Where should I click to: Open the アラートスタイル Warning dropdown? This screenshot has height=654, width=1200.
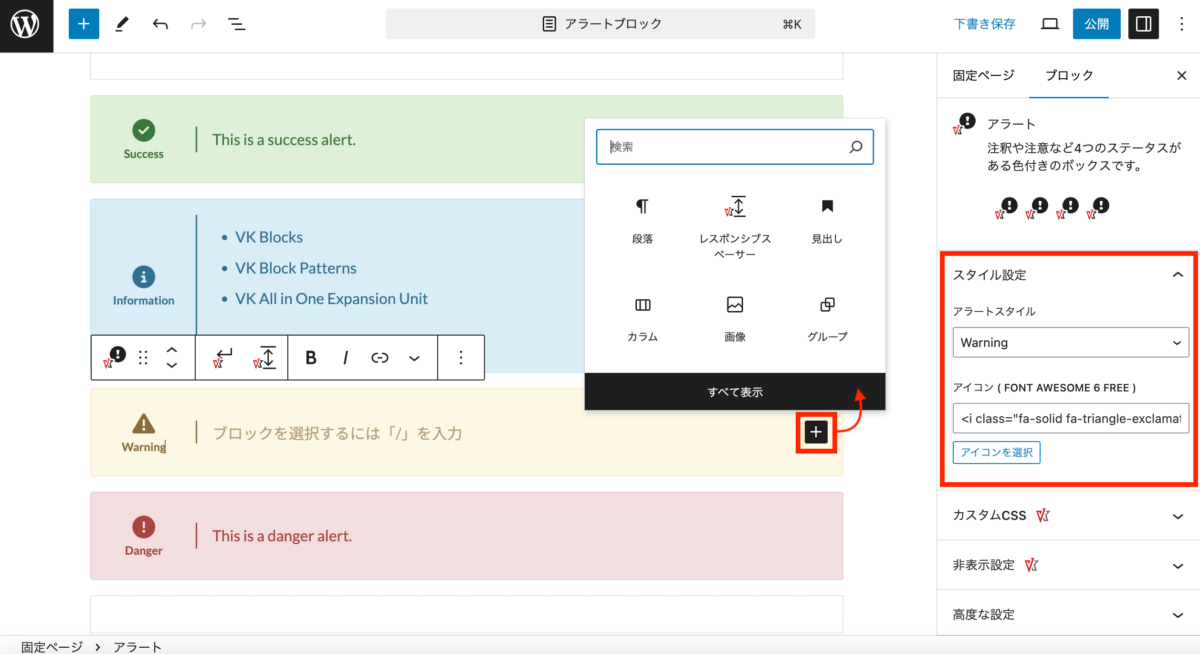1070,342
